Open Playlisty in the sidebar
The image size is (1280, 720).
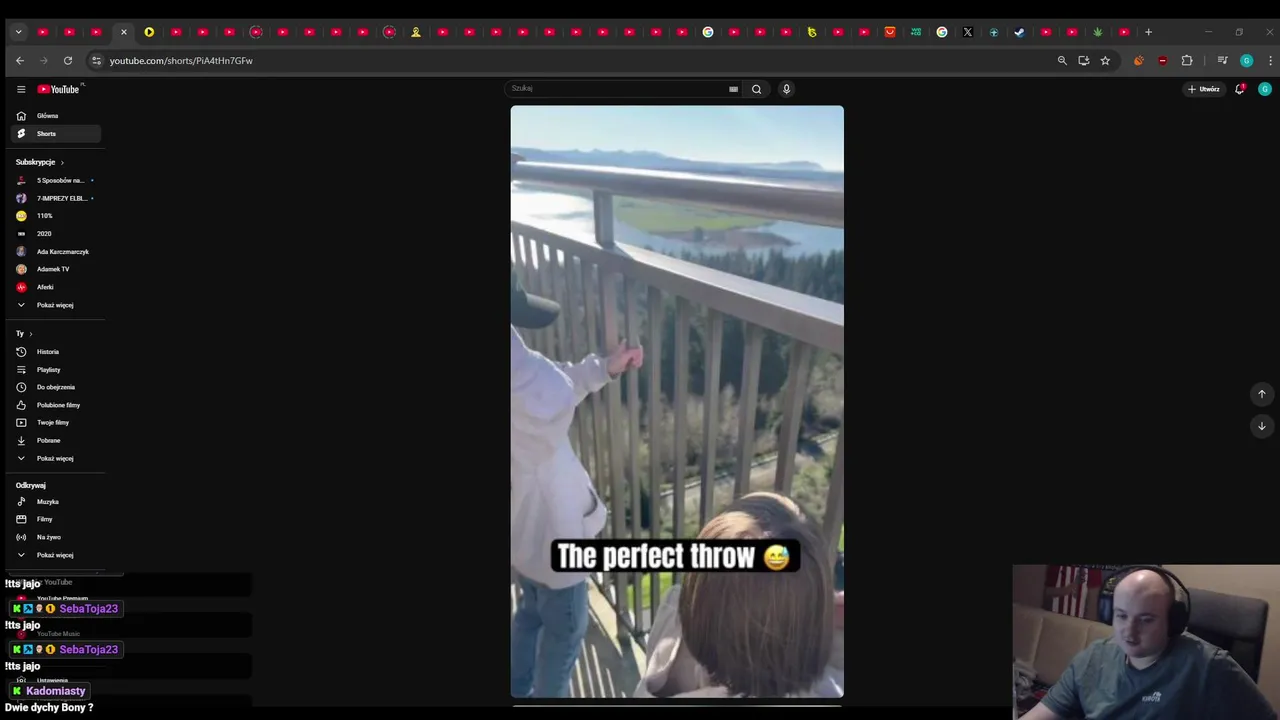56,370
